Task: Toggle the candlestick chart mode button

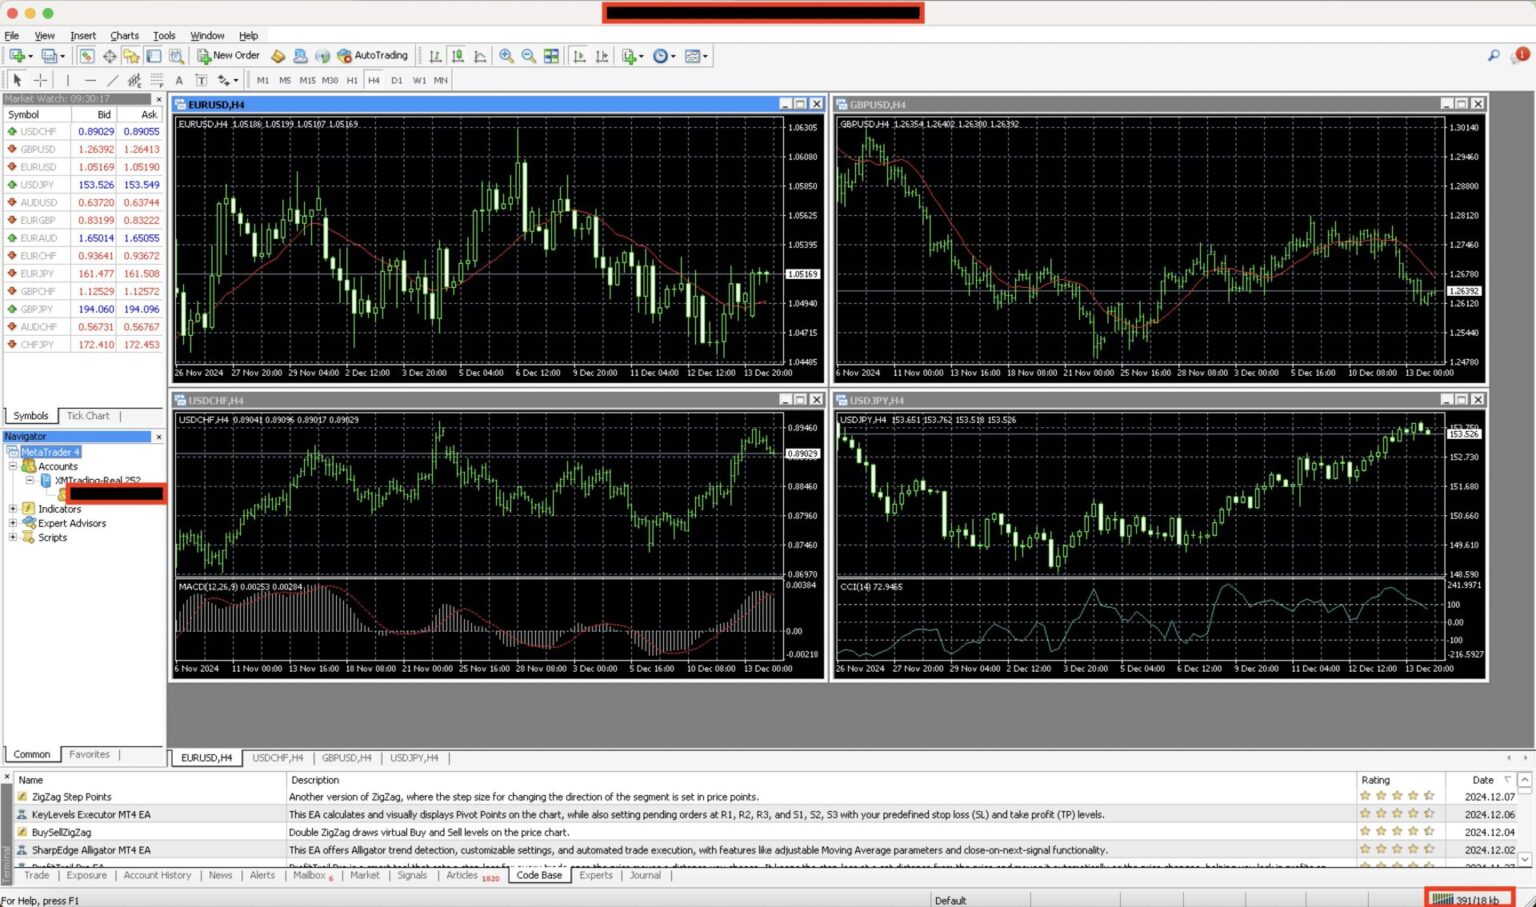Action: (x=457, y=56)
